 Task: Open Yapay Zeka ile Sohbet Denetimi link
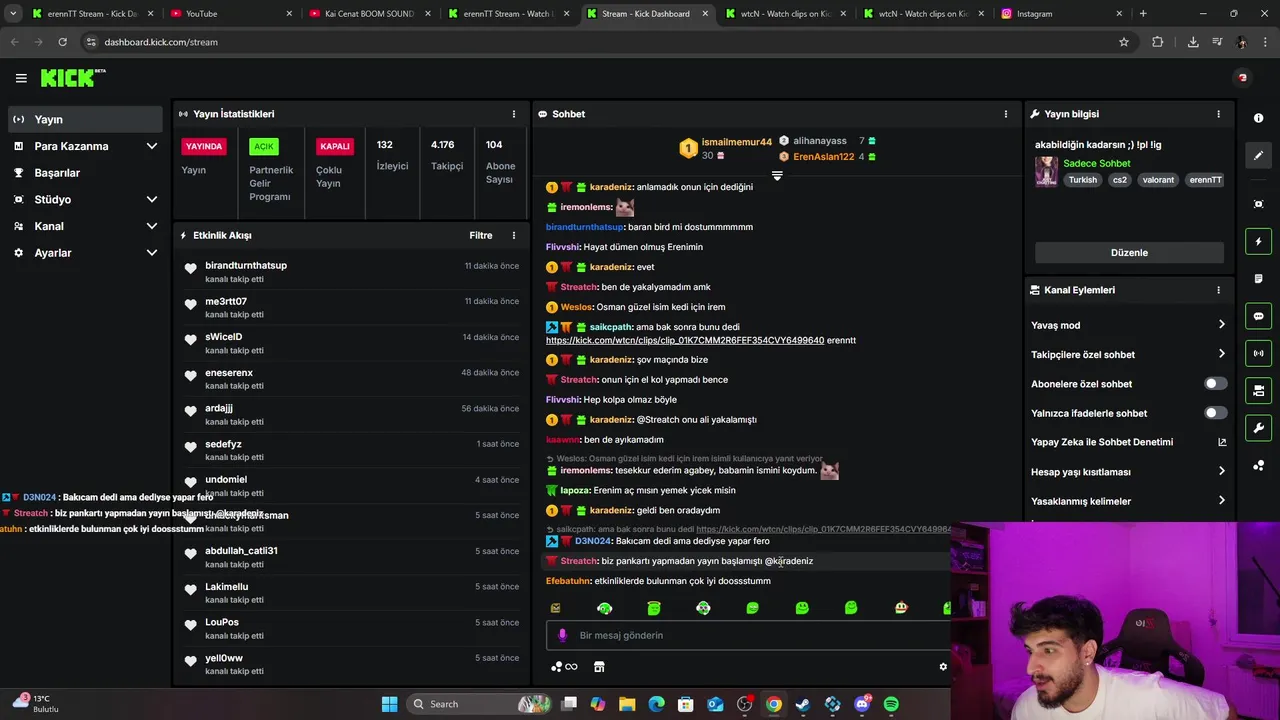click(x=1127, y=442)
